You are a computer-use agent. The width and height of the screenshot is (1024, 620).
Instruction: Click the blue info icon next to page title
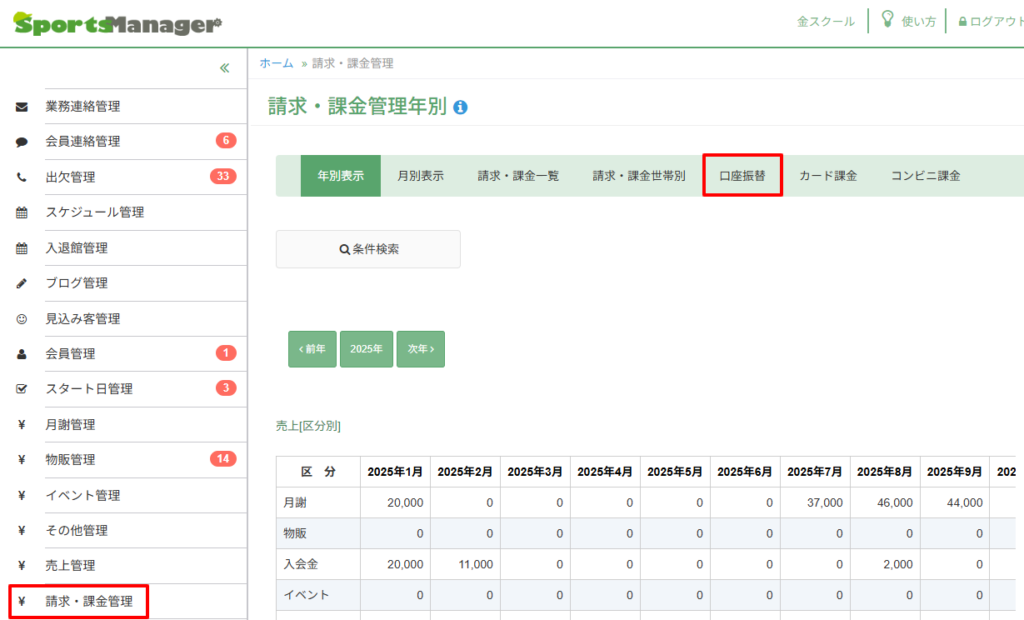[x=460, y=107]
